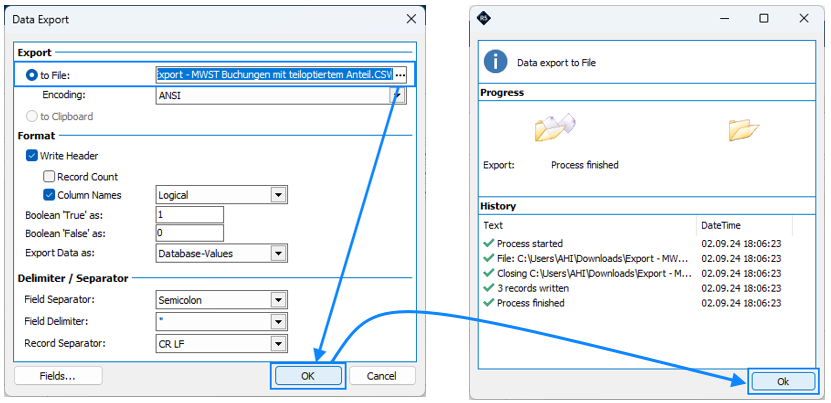Enable the Record Count checkbox
This screenshot has width=831, height=403.
(x=49, y=177)
